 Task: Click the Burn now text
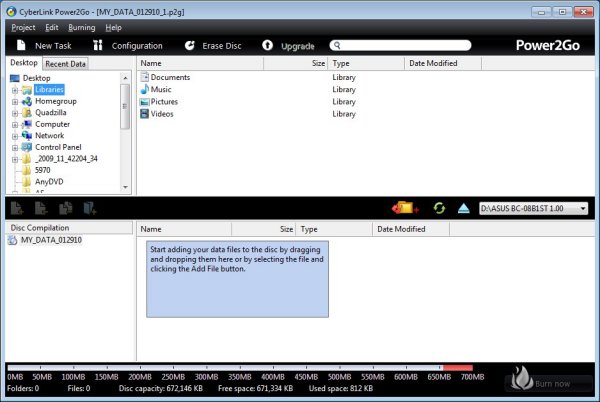click(x=553, y=383)
